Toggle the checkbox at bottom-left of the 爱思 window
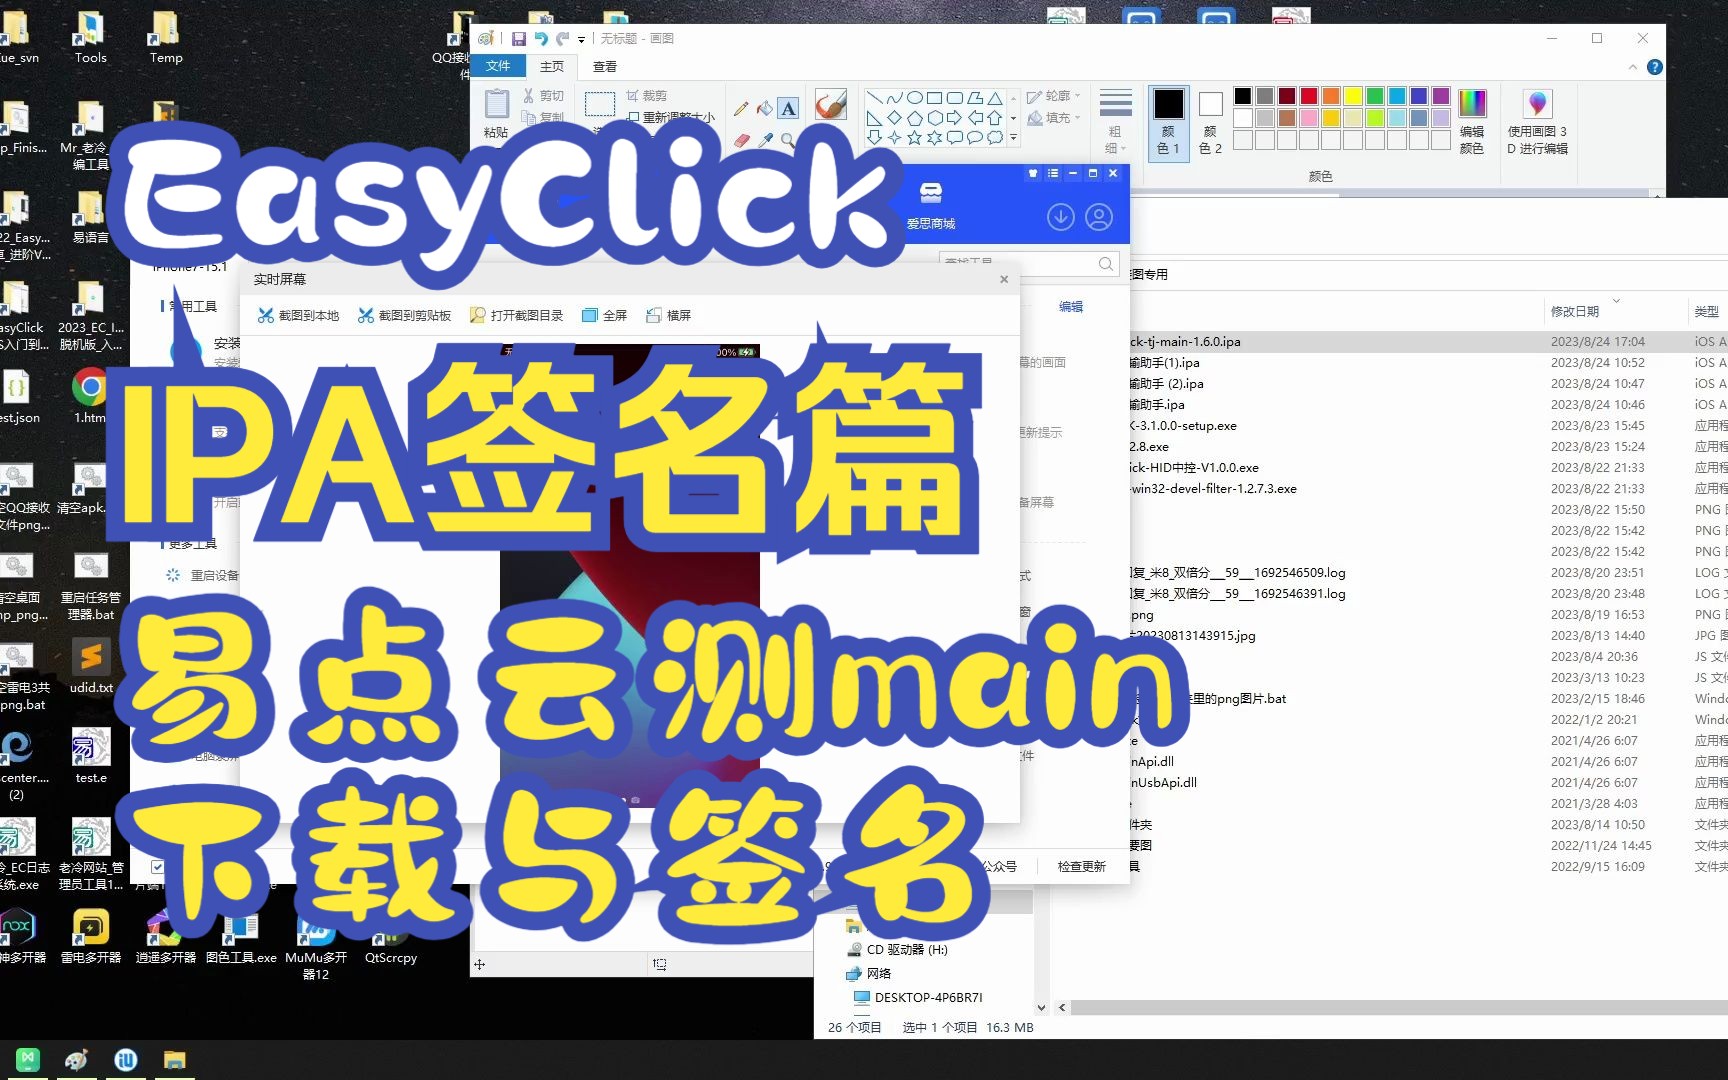This screenshot has width=1728, height=1080. 157,867
